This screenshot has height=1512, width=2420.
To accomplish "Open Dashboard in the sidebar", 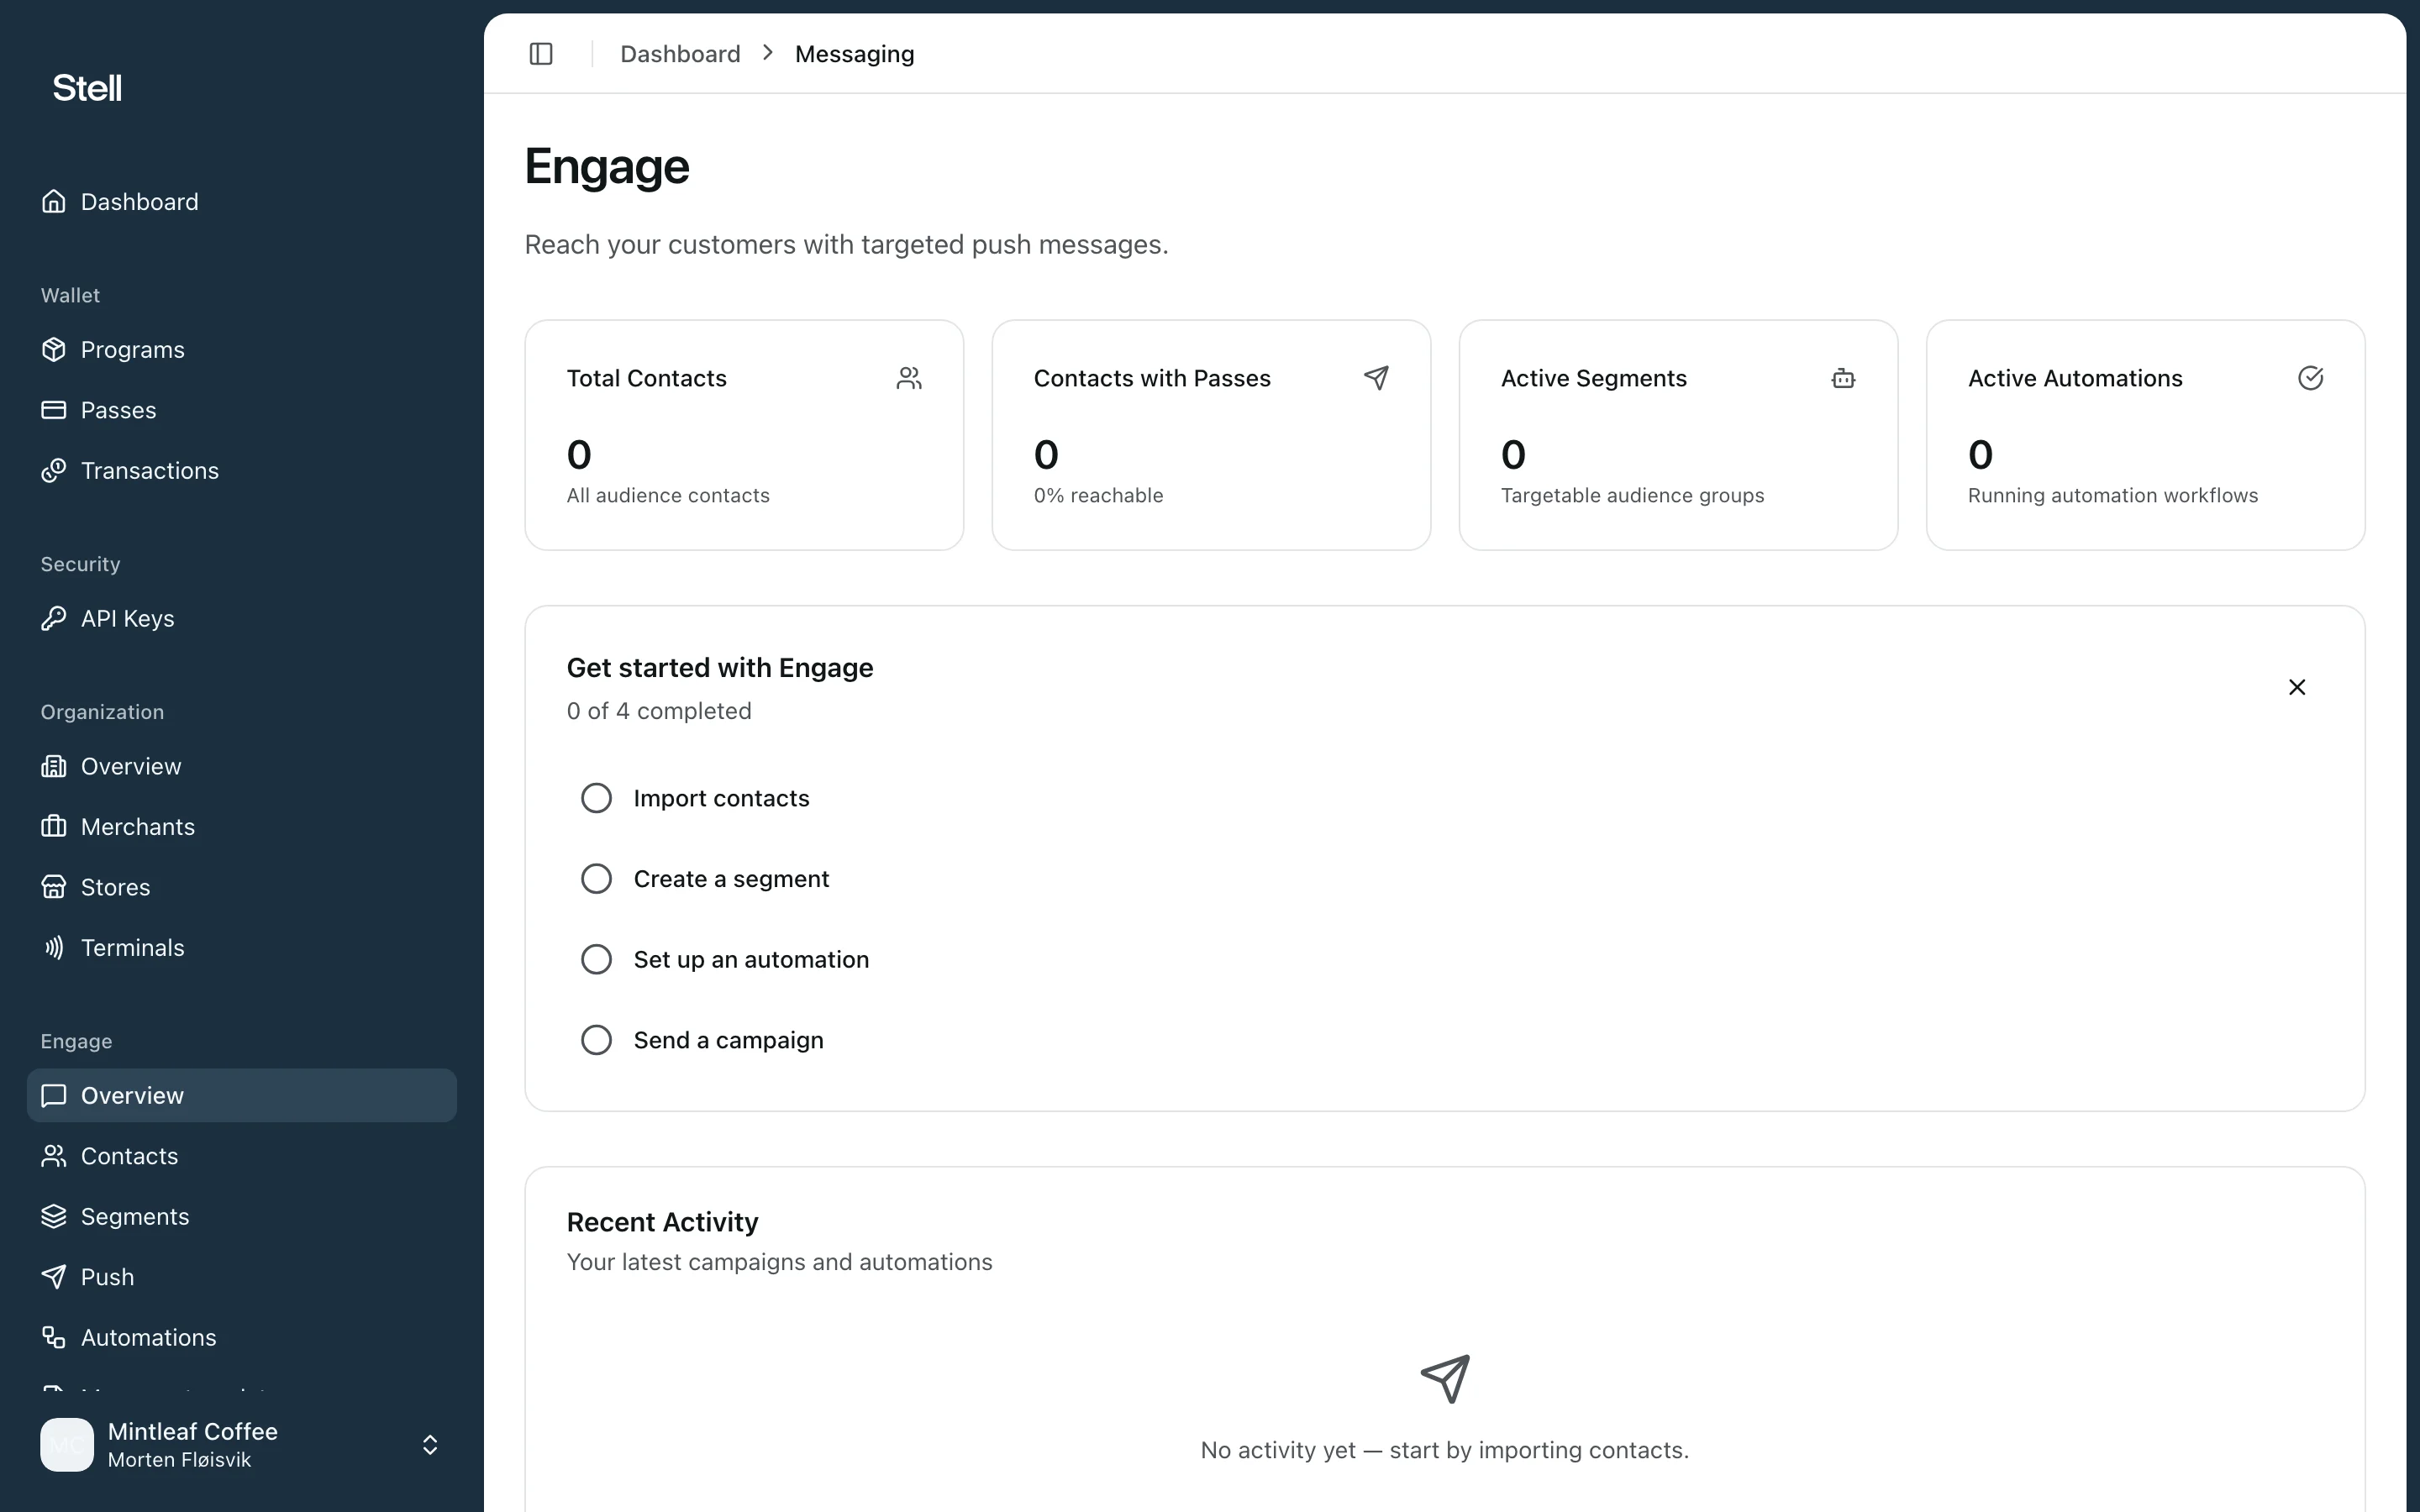I will 242,202.
